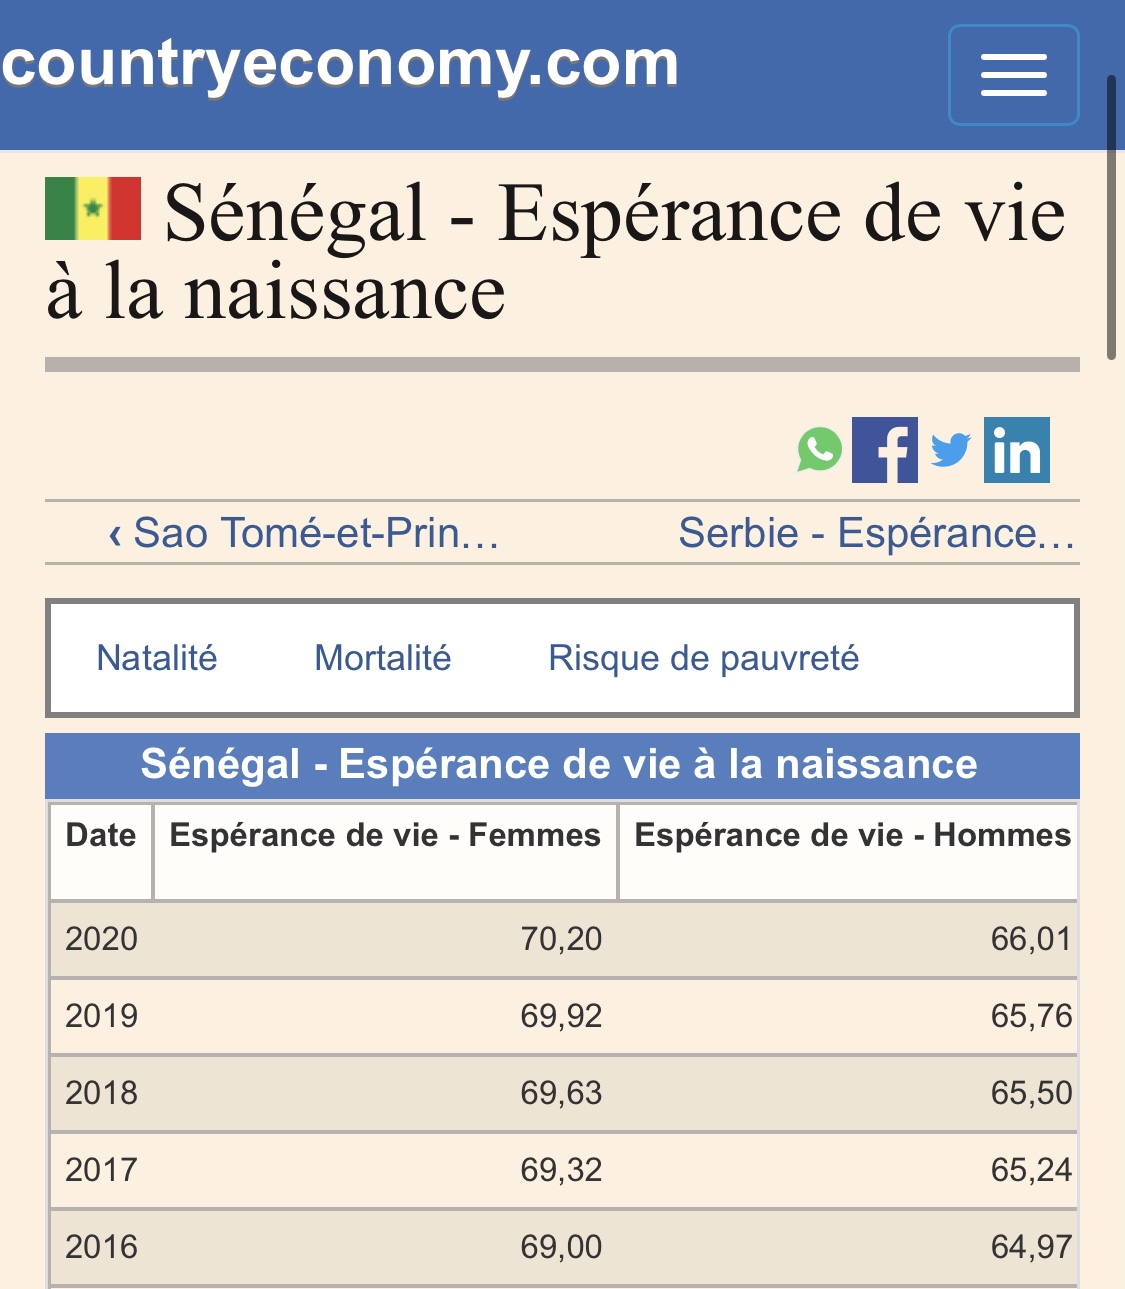Click the Senegal flag icon
1125x1289 pixels.
coord(93,209)
